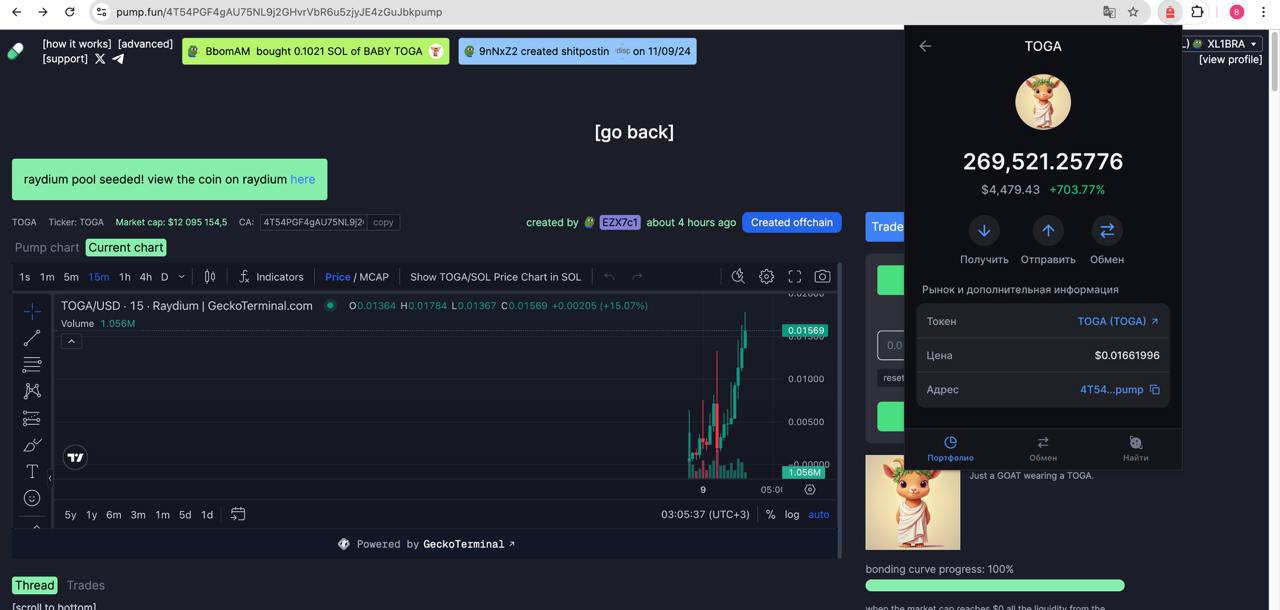1280x610 pixels.
Task: Collapse the indicator legend chevron
Action: [71, 341]
